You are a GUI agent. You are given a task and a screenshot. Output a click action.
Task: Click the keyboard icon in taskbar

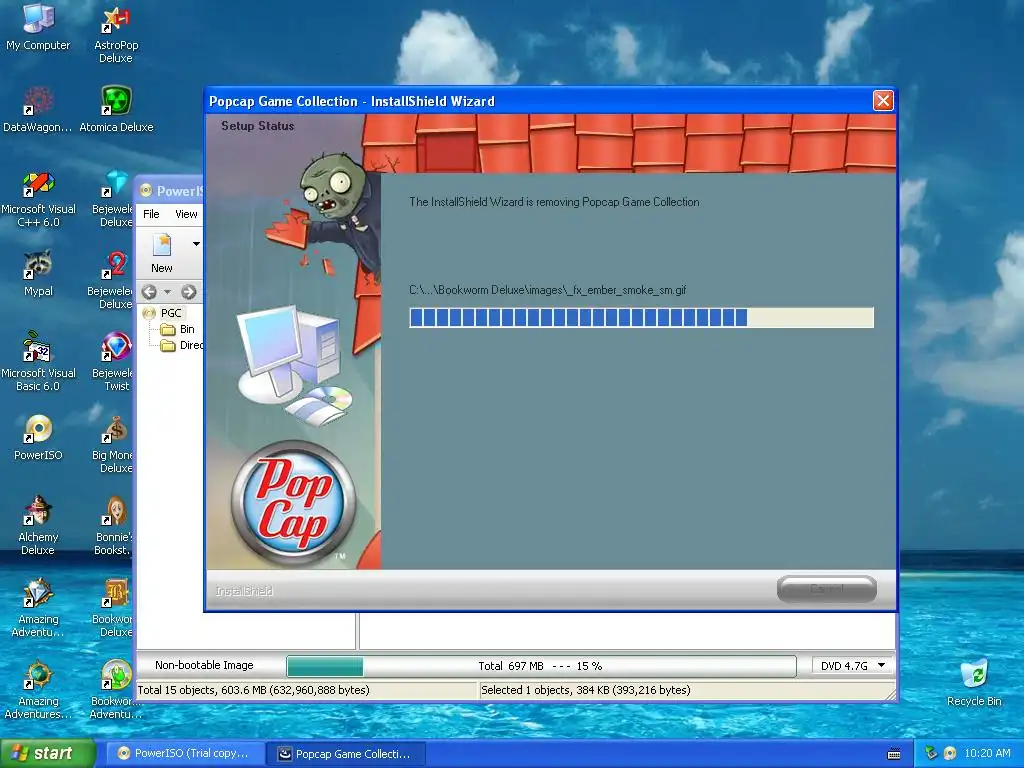point(894,754)
